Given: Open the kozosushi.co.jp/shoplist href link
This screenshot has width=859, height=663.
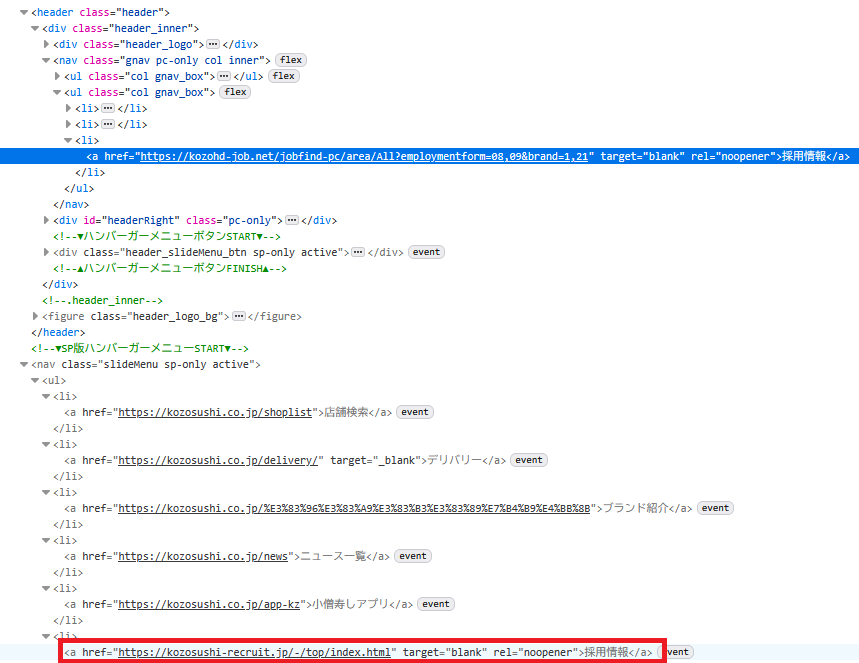Looking at the screenshot, I should 217,412.
